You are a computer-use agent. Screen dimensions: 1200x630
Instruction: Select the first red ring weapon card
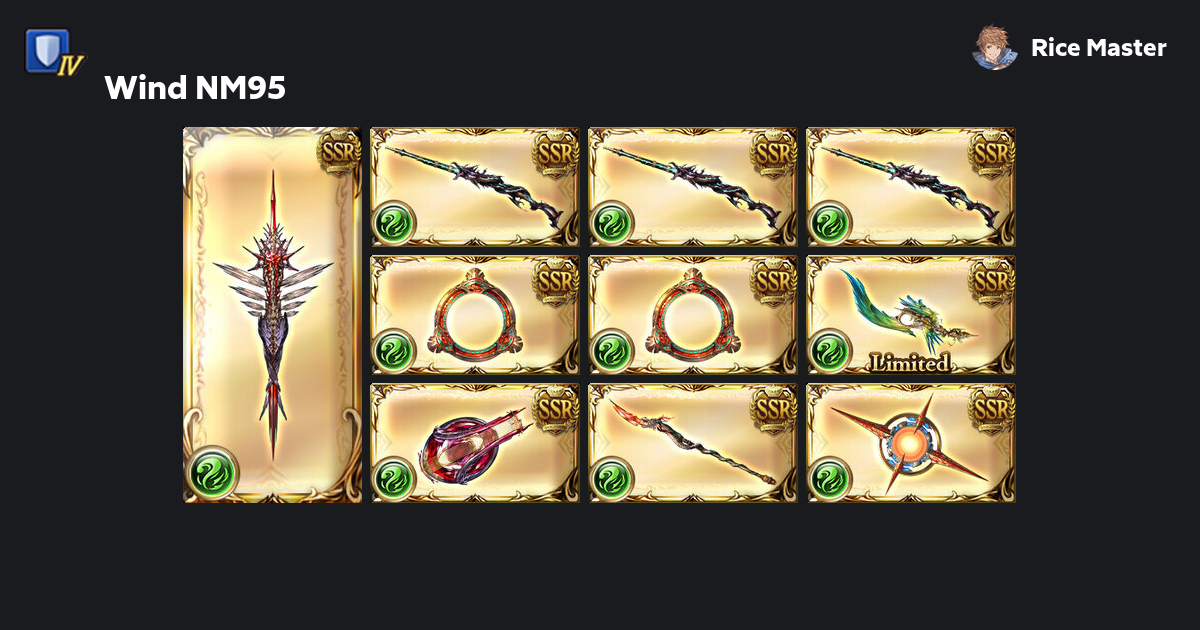[x=475, y=315]
